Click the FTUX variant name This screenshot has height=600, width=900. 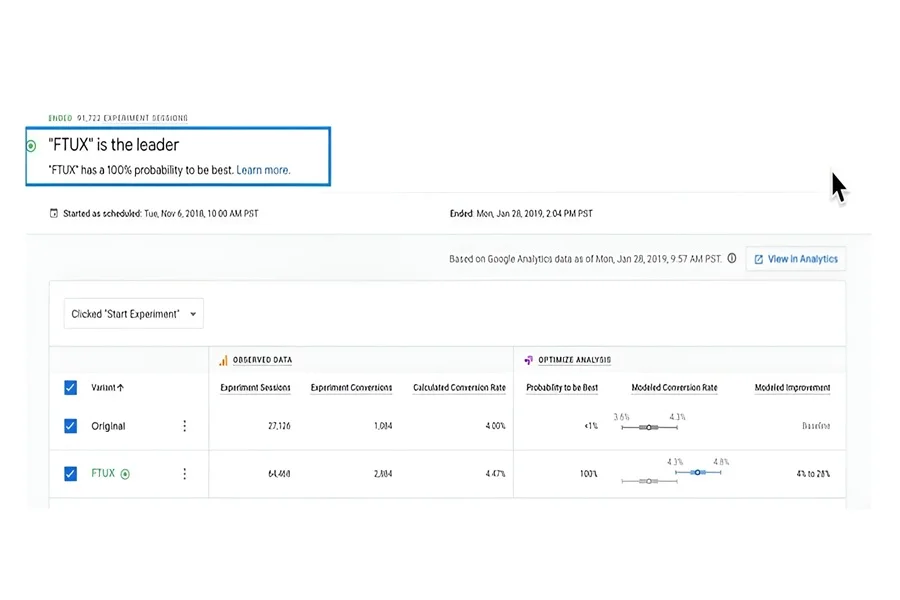103,473
